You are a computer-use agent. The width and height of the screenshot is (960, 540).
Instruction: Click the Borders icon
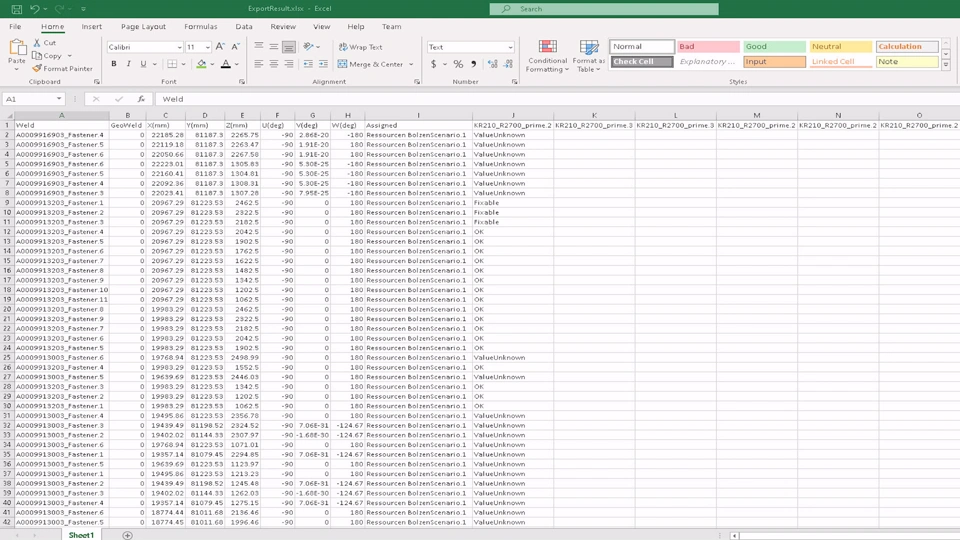173,64
